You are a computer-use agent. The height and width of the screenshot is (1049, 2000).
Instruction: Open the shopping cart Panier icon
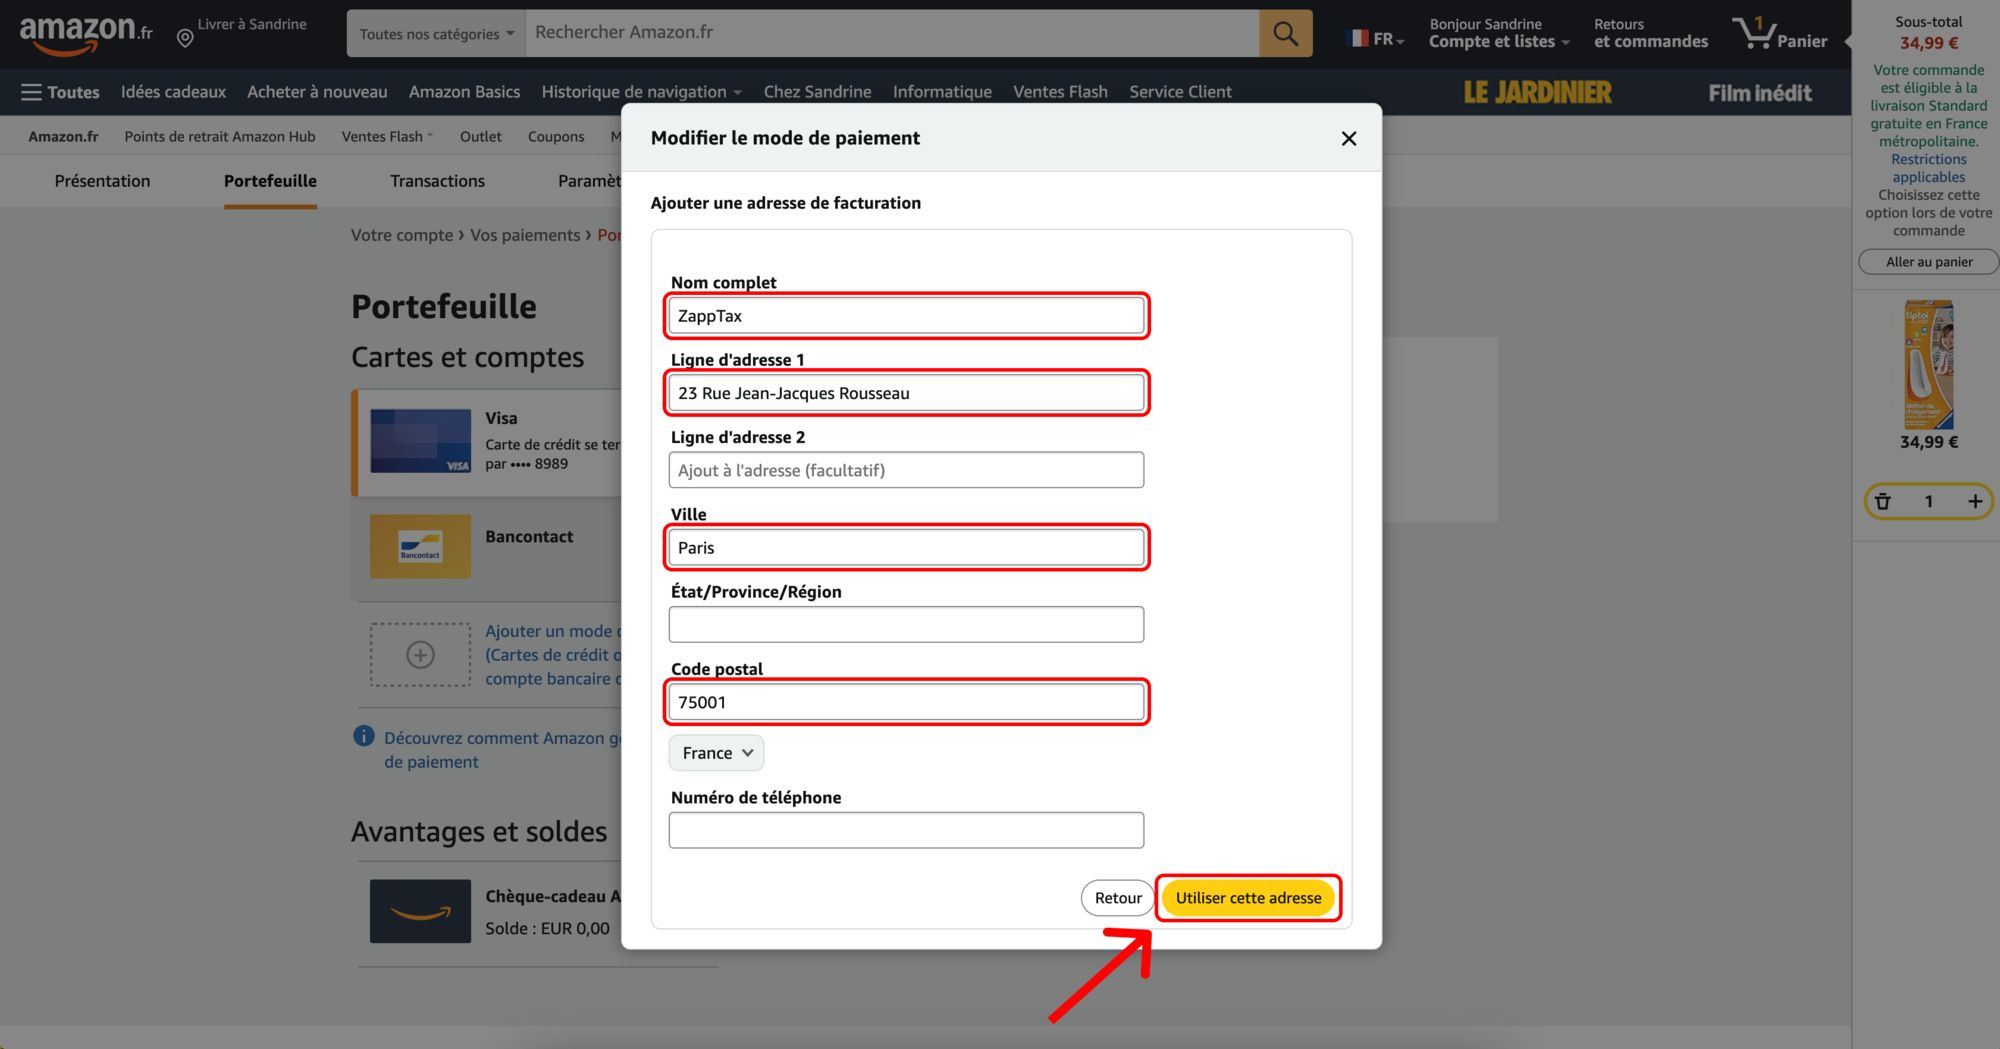(x=1781, y=33)
